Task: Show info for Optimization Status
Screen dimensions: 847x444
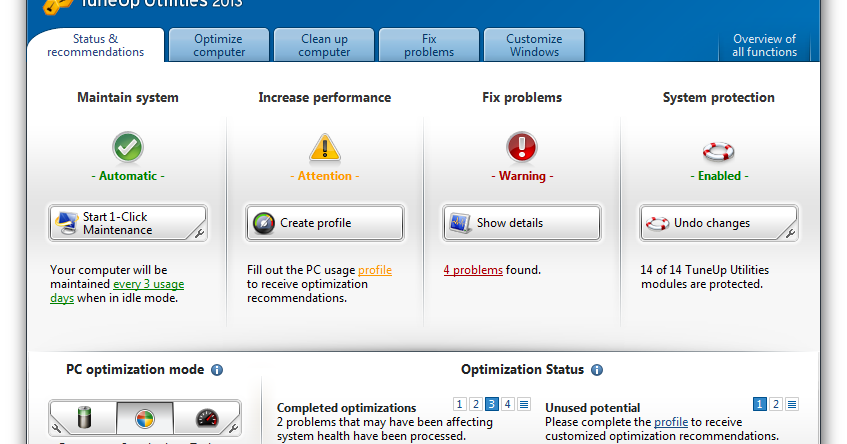Action: point(597,370)
